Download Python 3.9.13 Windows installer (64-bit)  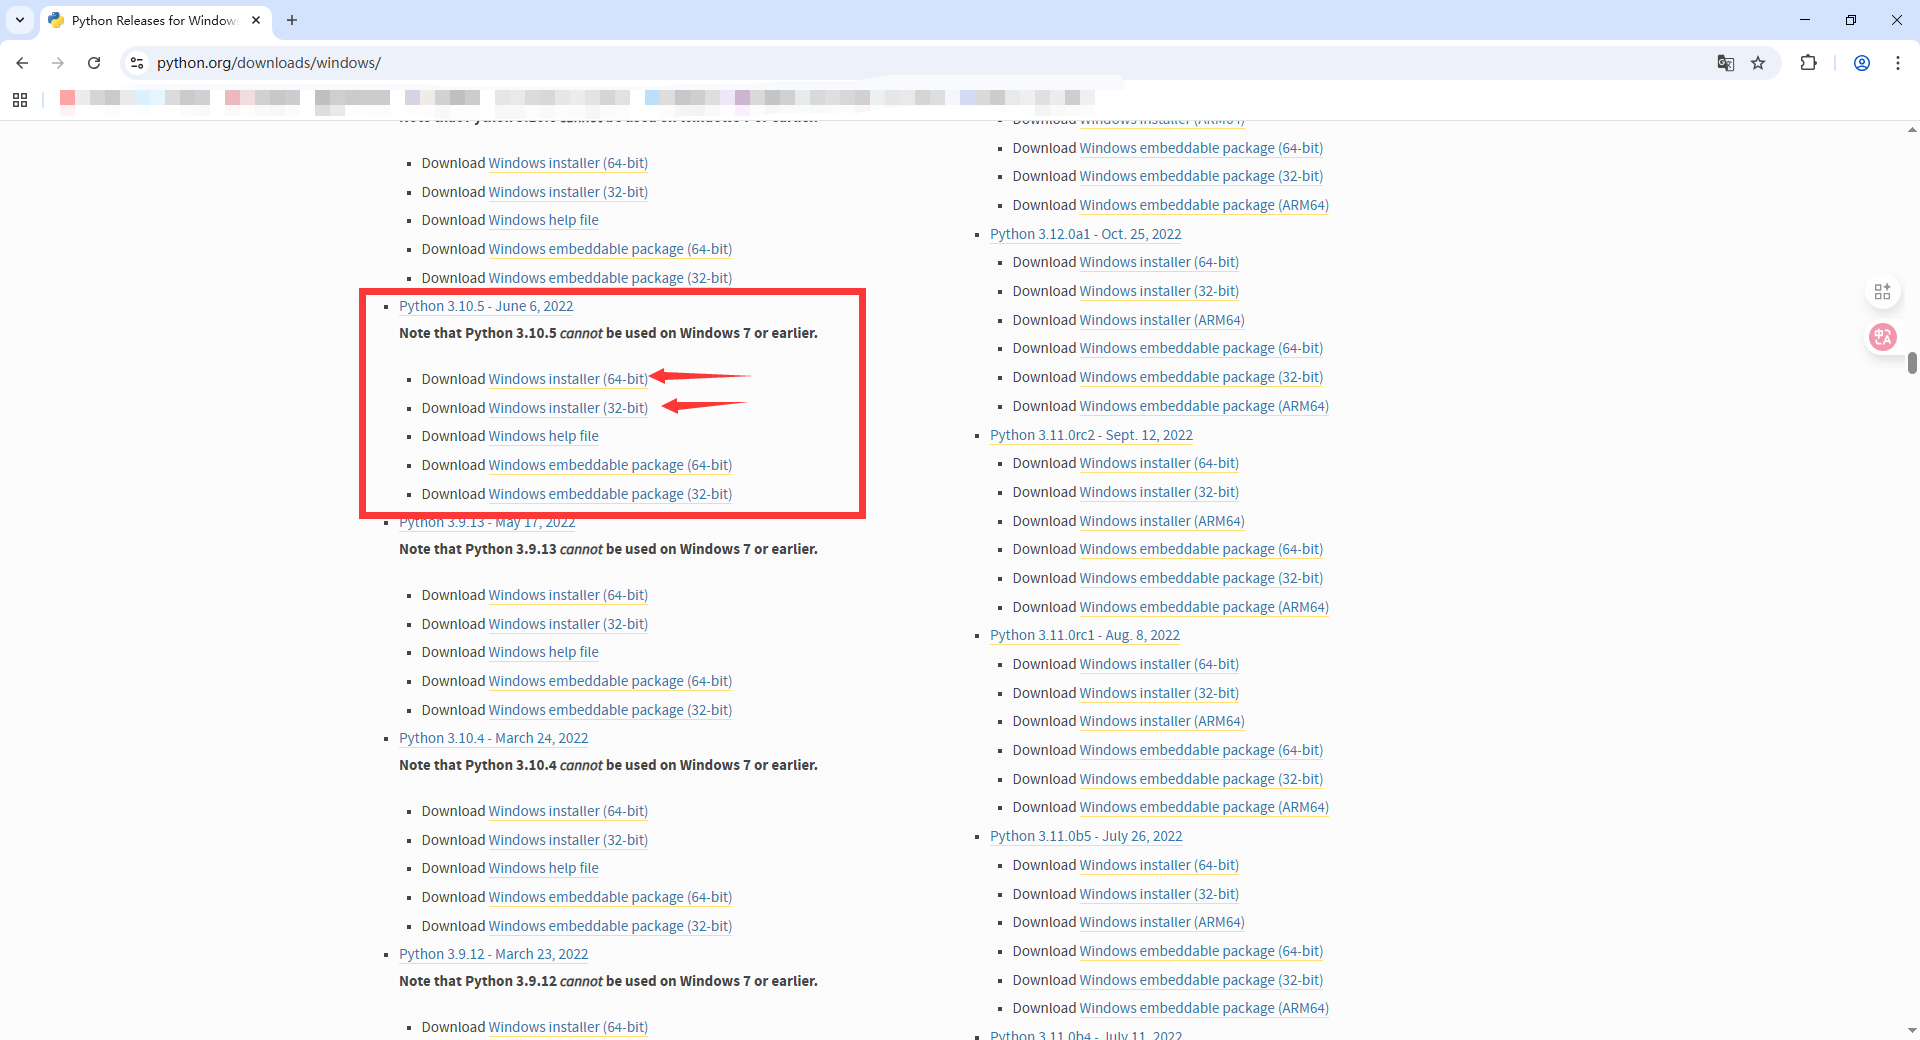(568, 595)
